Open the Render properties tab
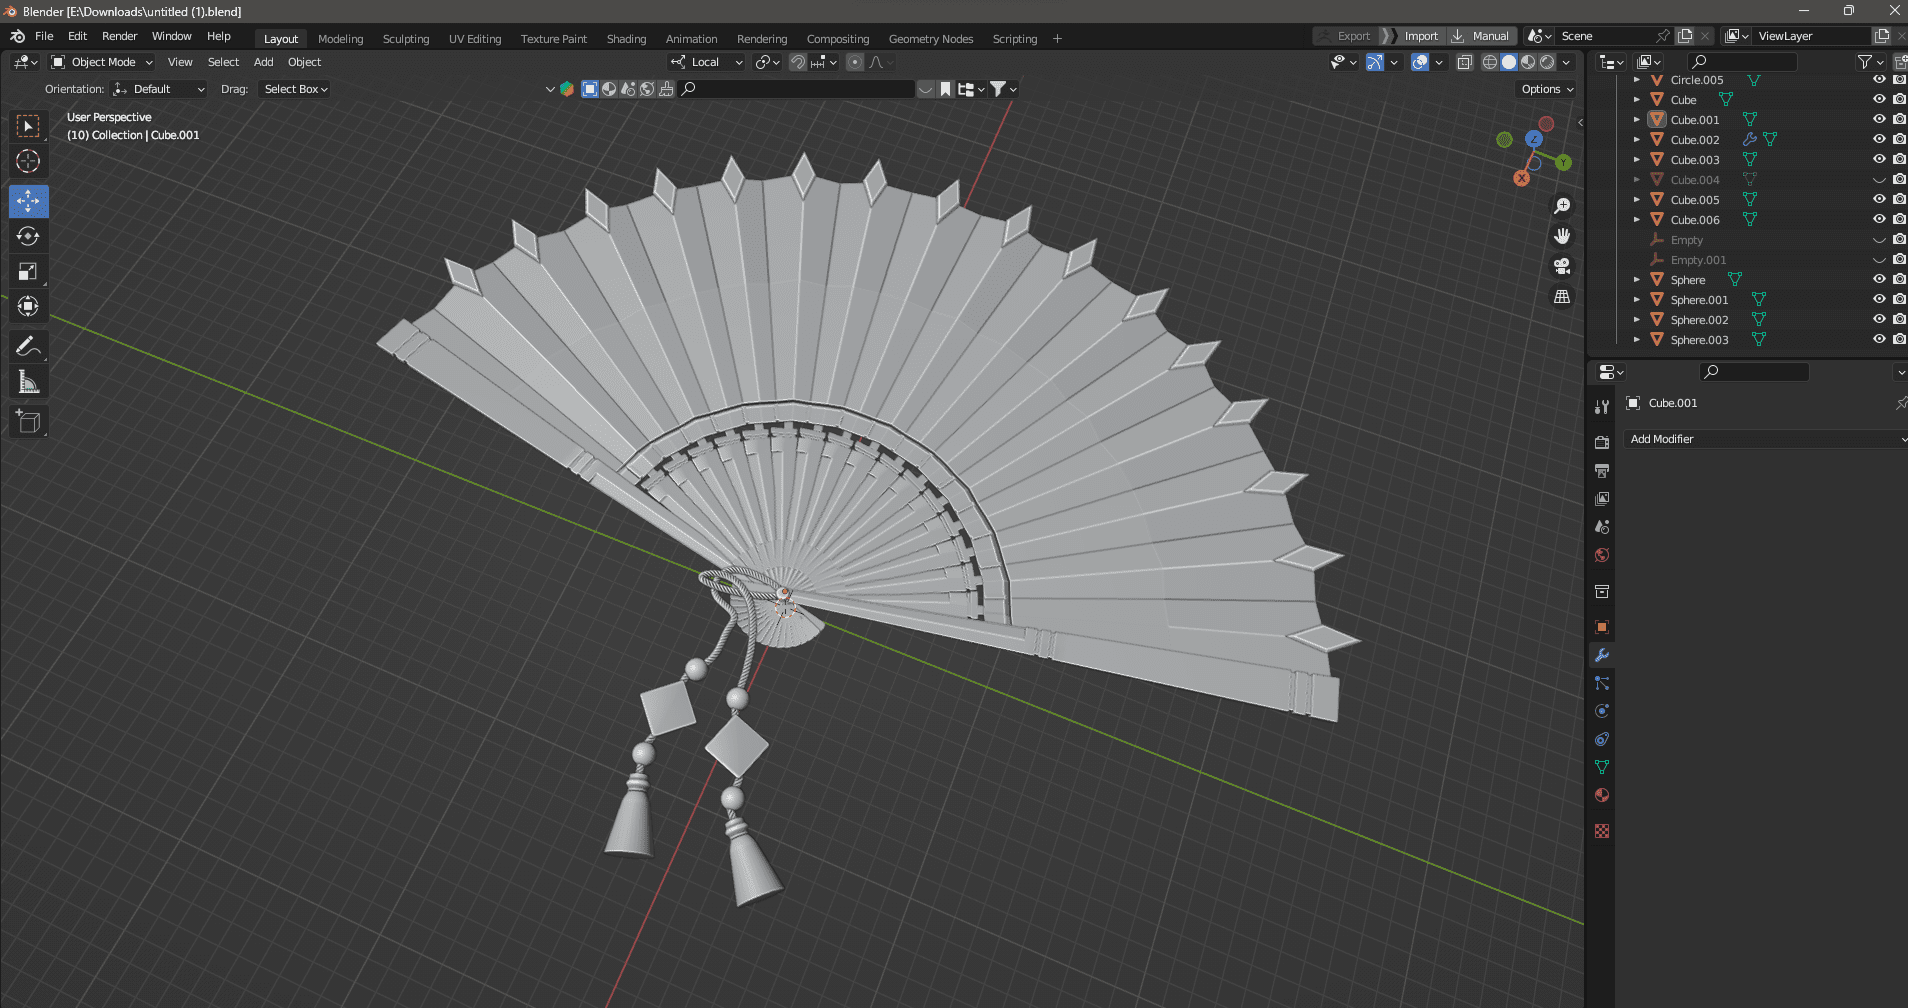 point(1602,442)
